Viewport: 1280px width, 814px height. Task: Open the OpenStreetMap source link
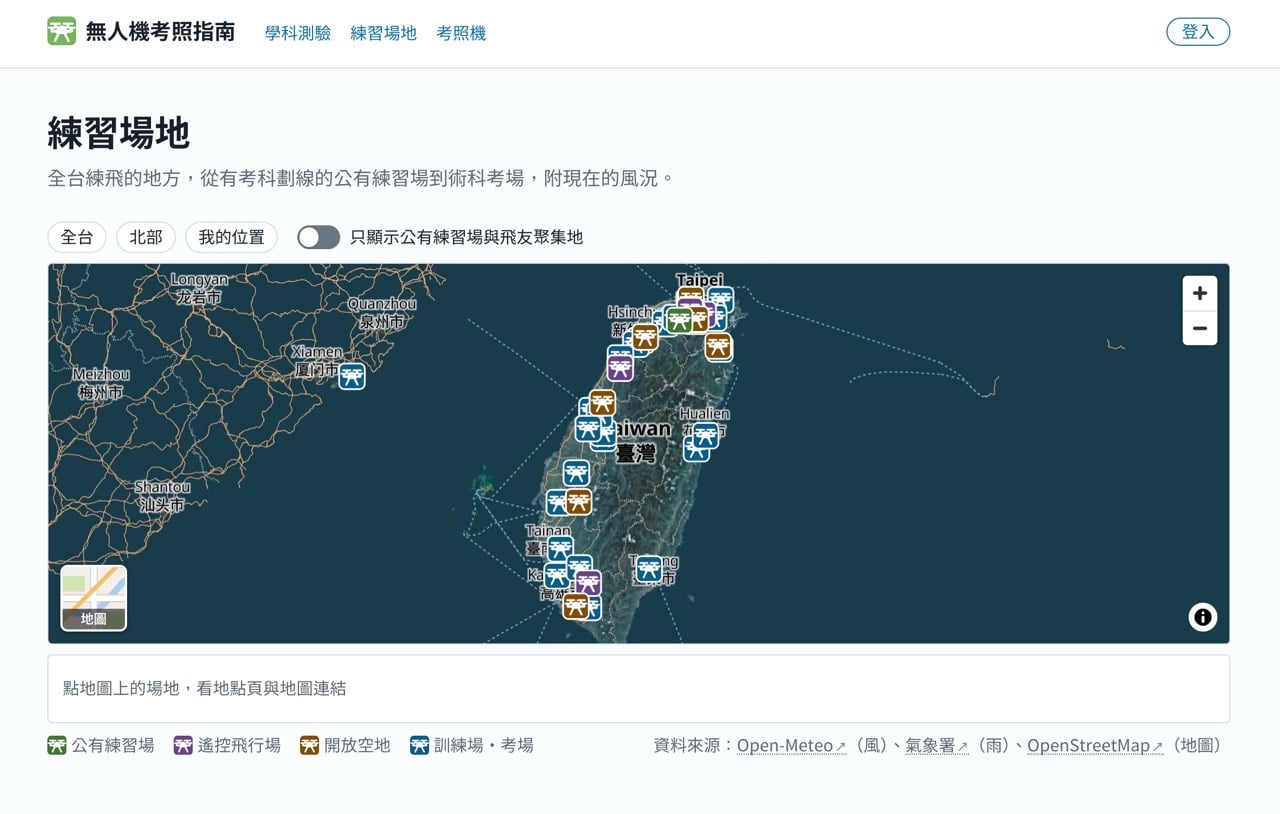tap(1095, 746)
